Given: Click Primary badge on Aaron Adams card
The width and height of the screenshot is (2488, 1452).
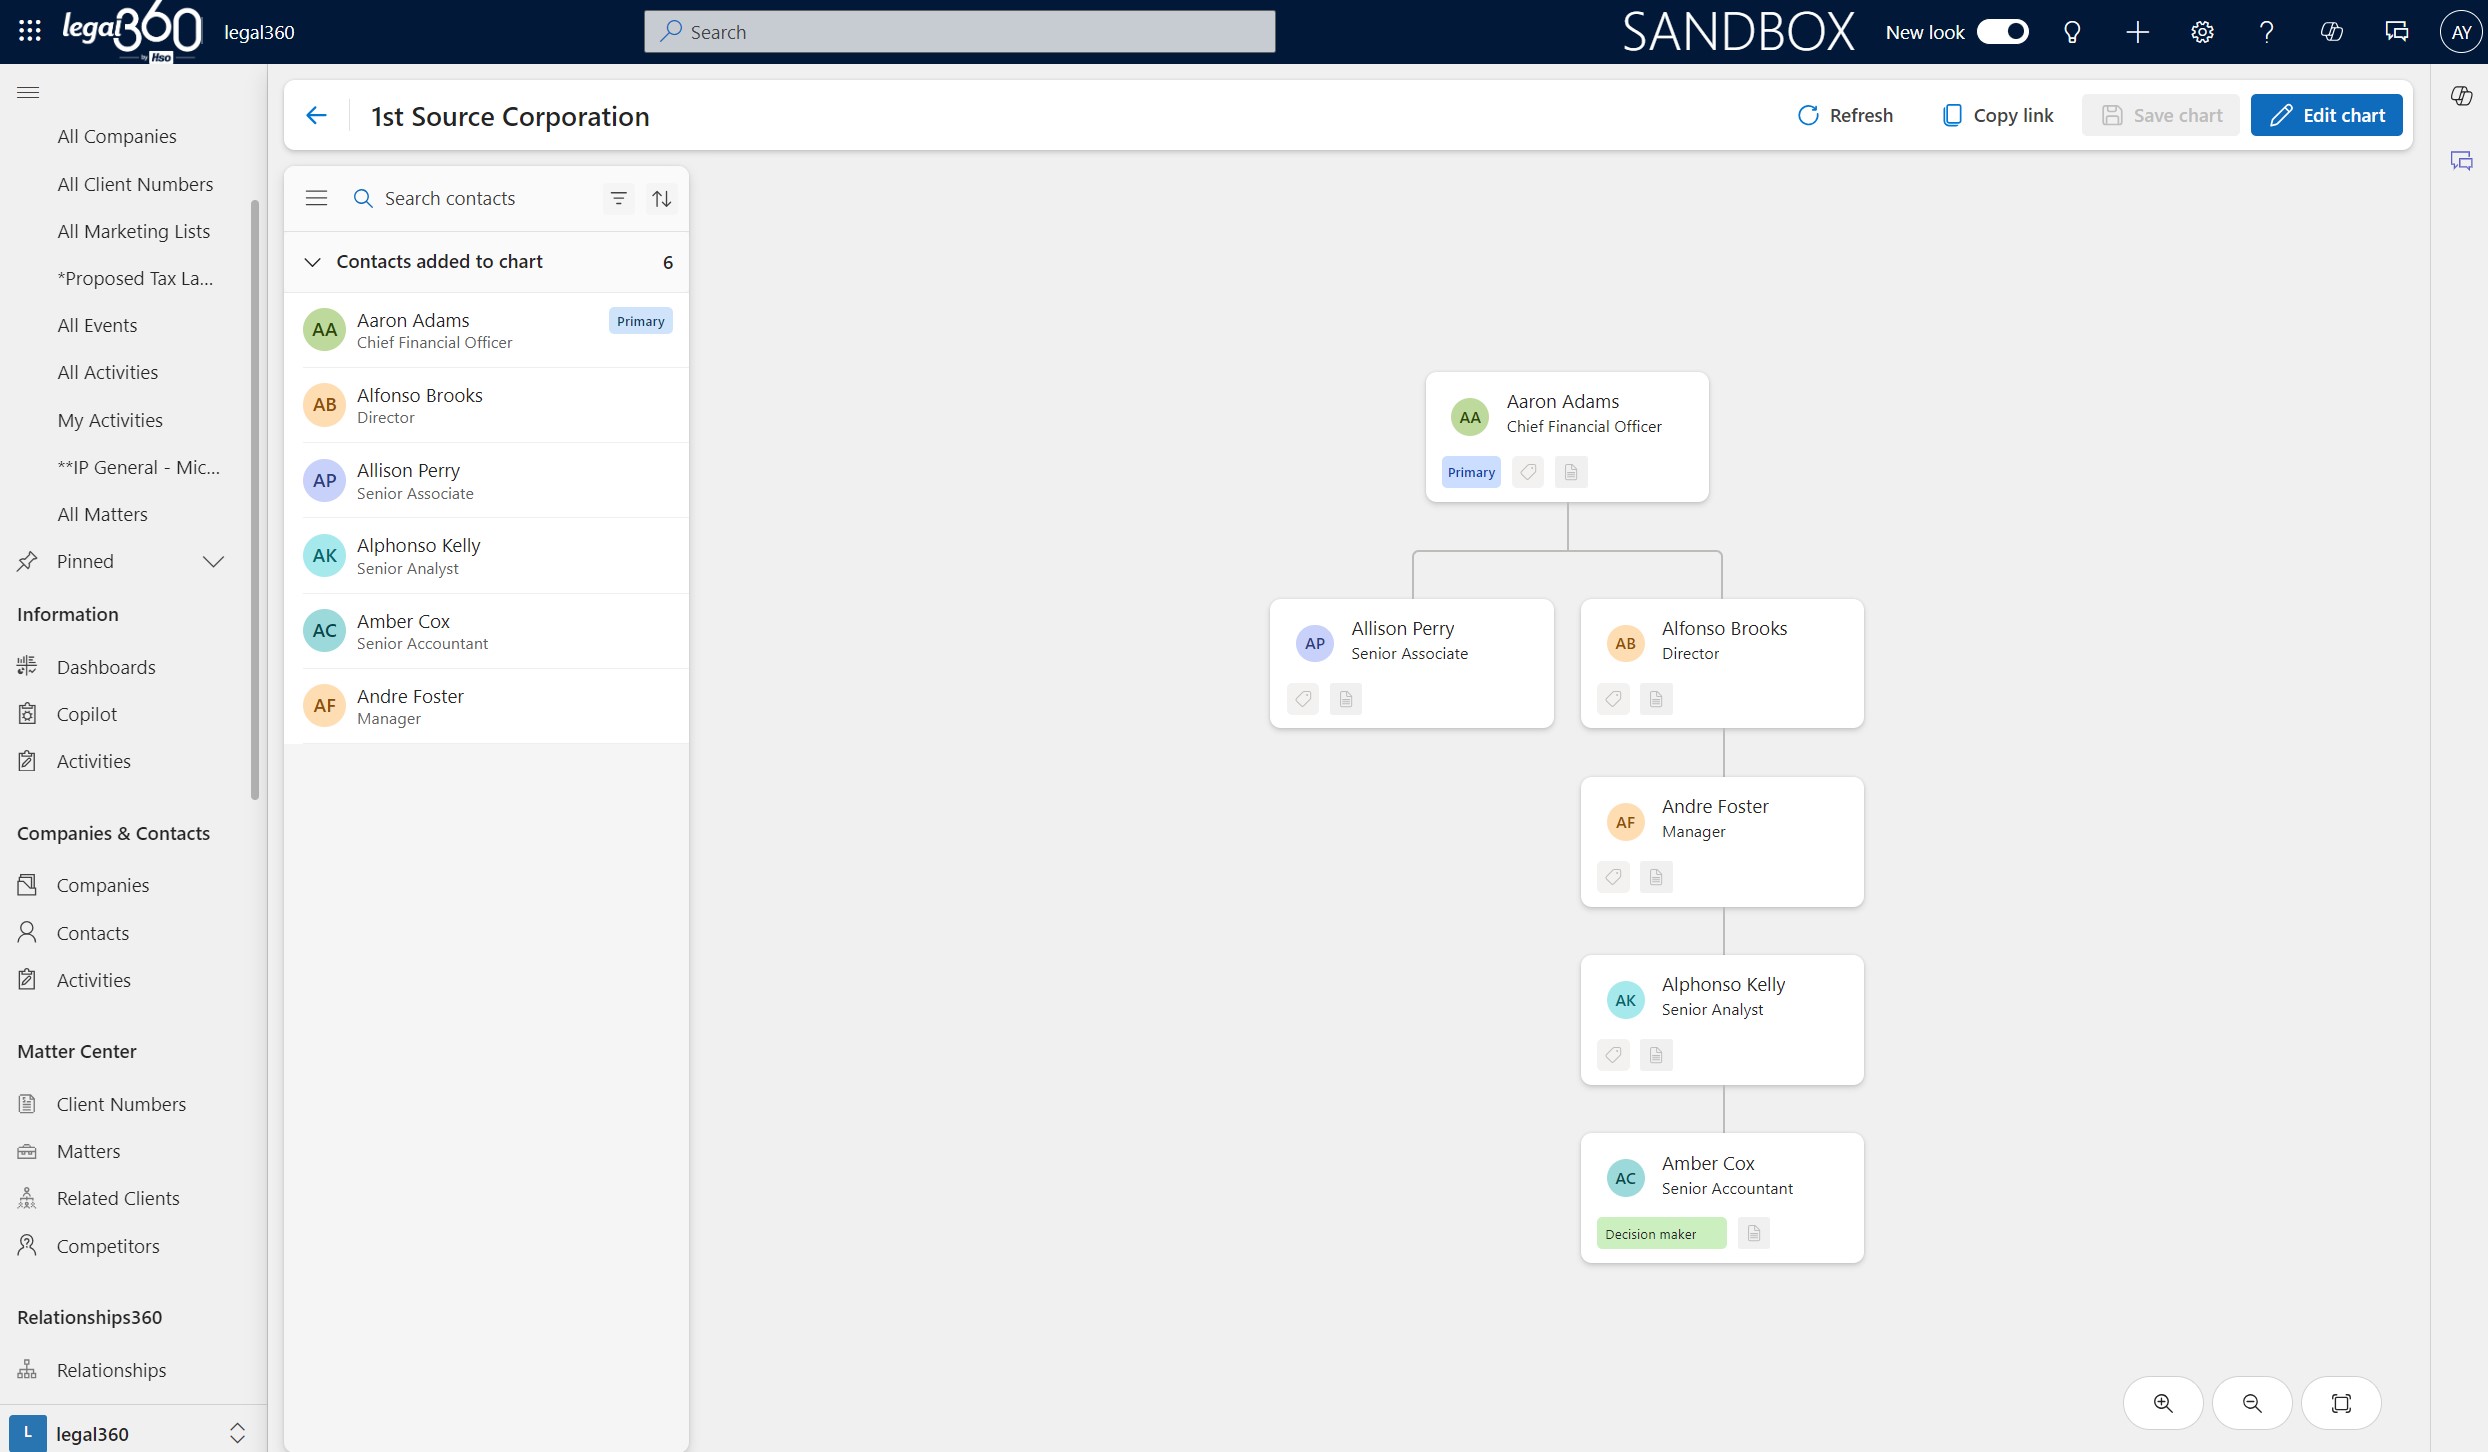Looking at the screenshot, I should (x=1471, y=472).
